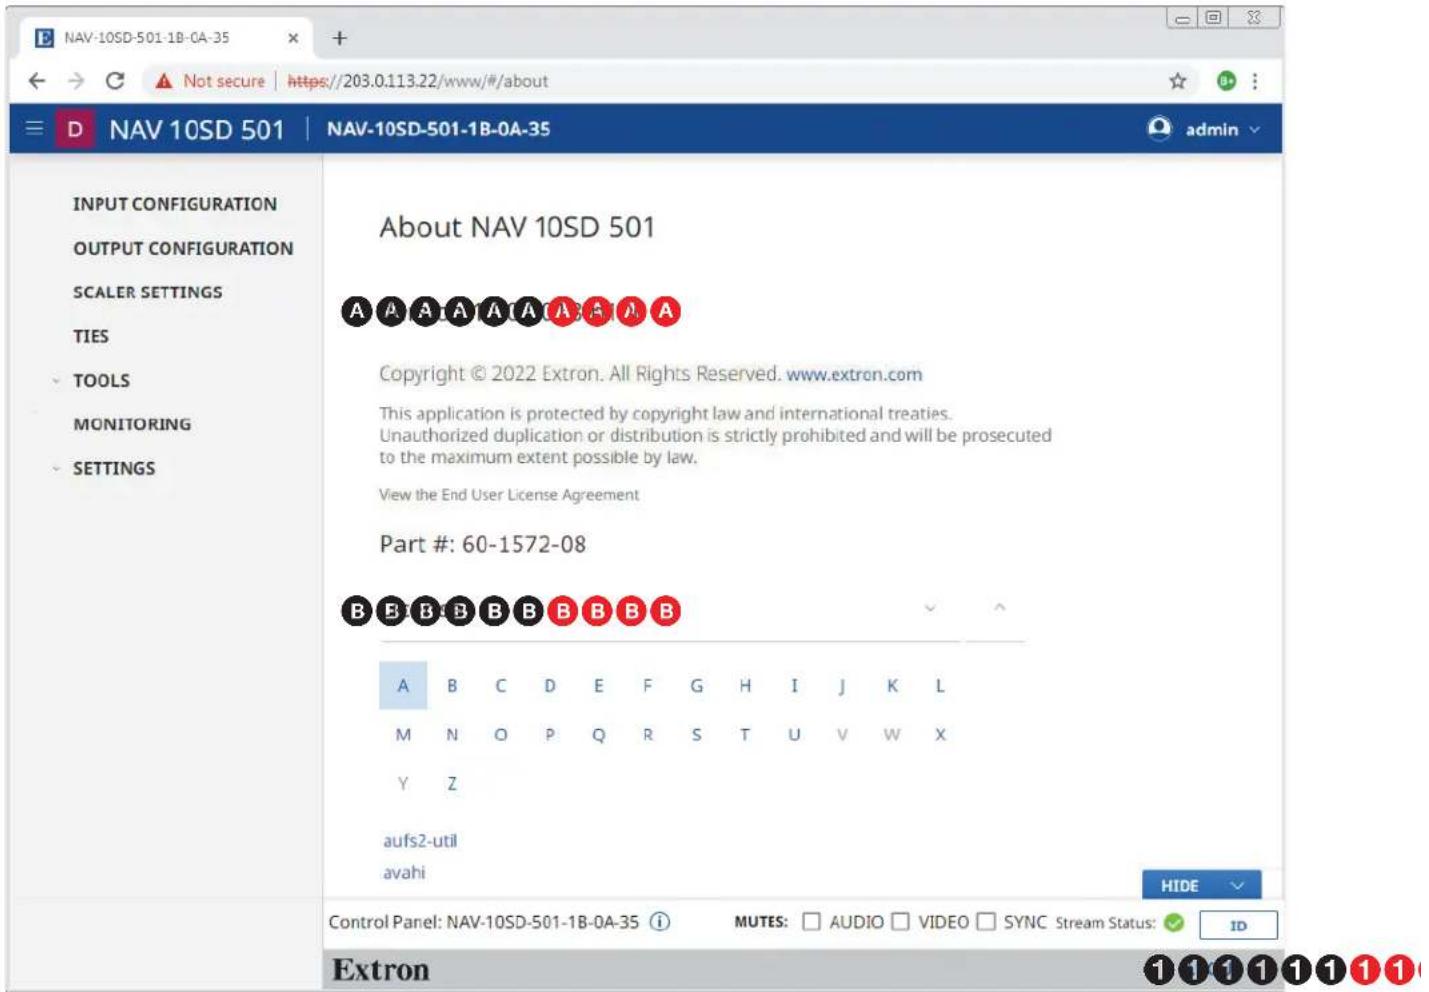Select letter M in package index

click(x=403, y=734)
